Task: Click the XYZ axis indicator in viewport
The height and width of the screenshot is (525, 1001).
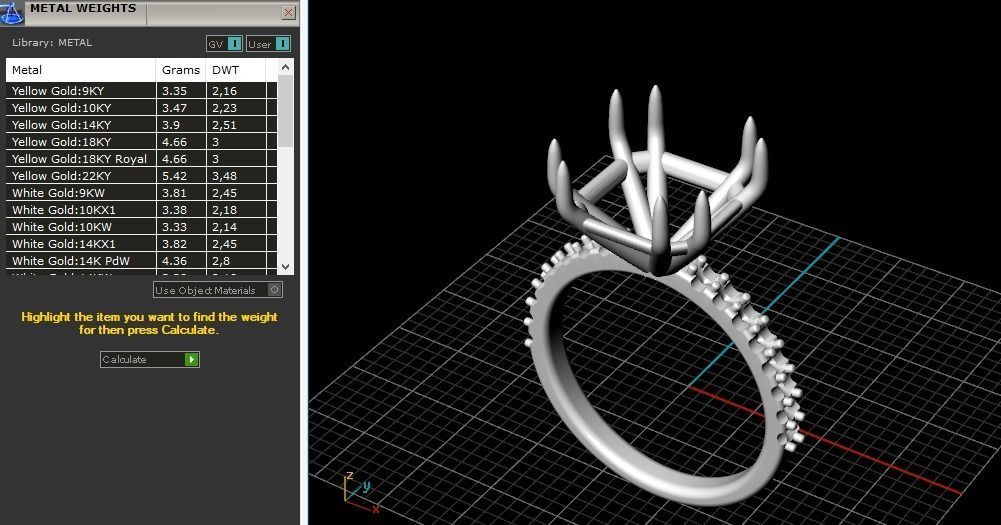Action: point(361,493)
